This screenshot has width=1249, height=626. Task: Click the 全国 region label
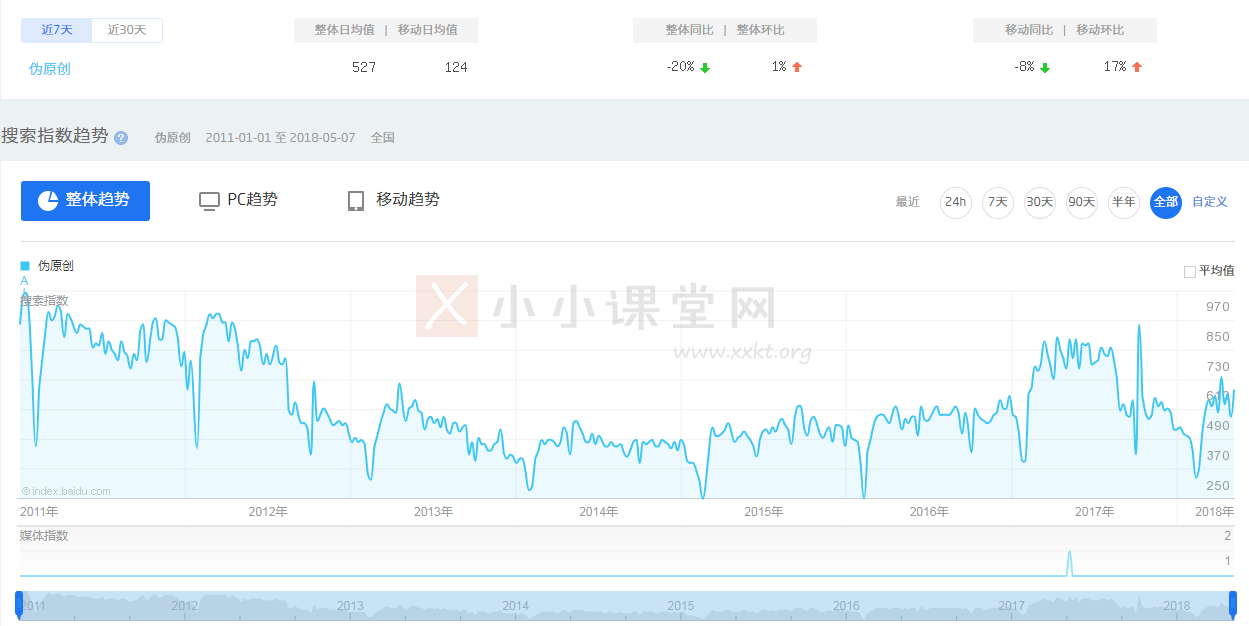tap(383, 138)
